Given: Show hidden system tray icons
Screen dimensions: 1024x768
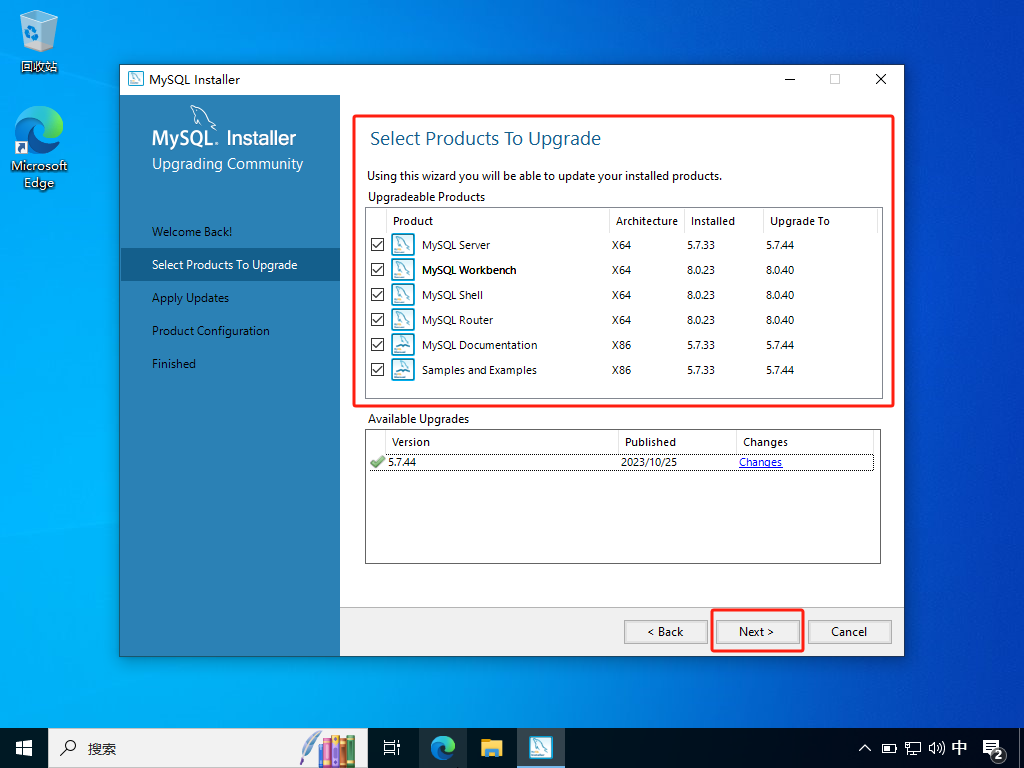Looking at the screenshot, I should click(x=865, y=747).
